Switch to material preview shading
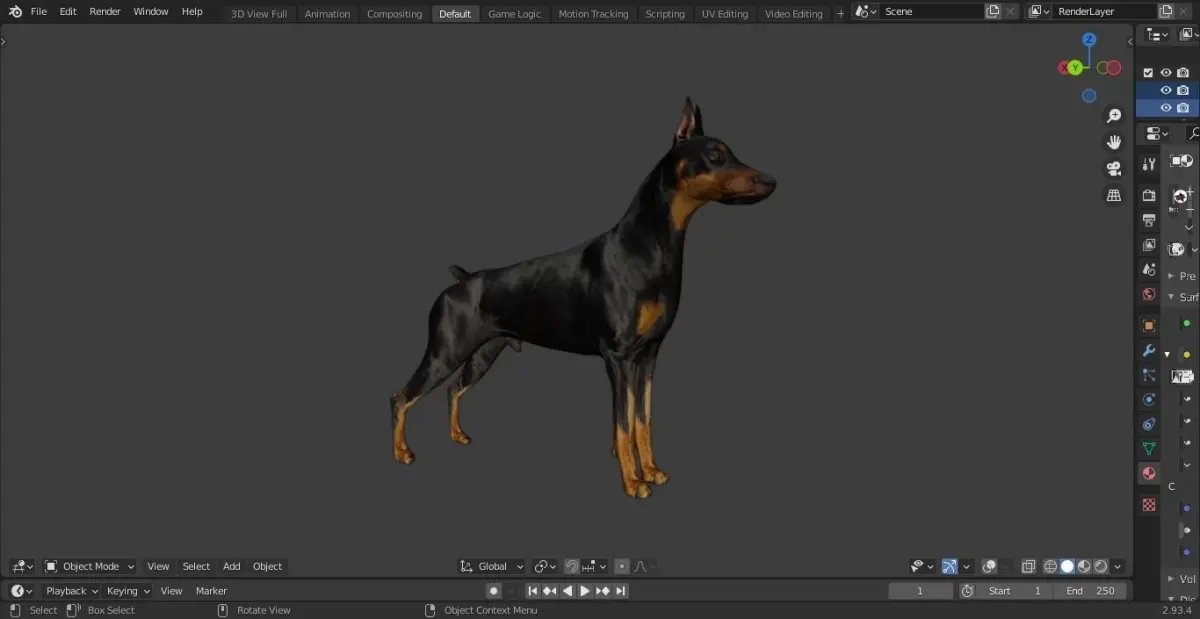 (1084, 566)
